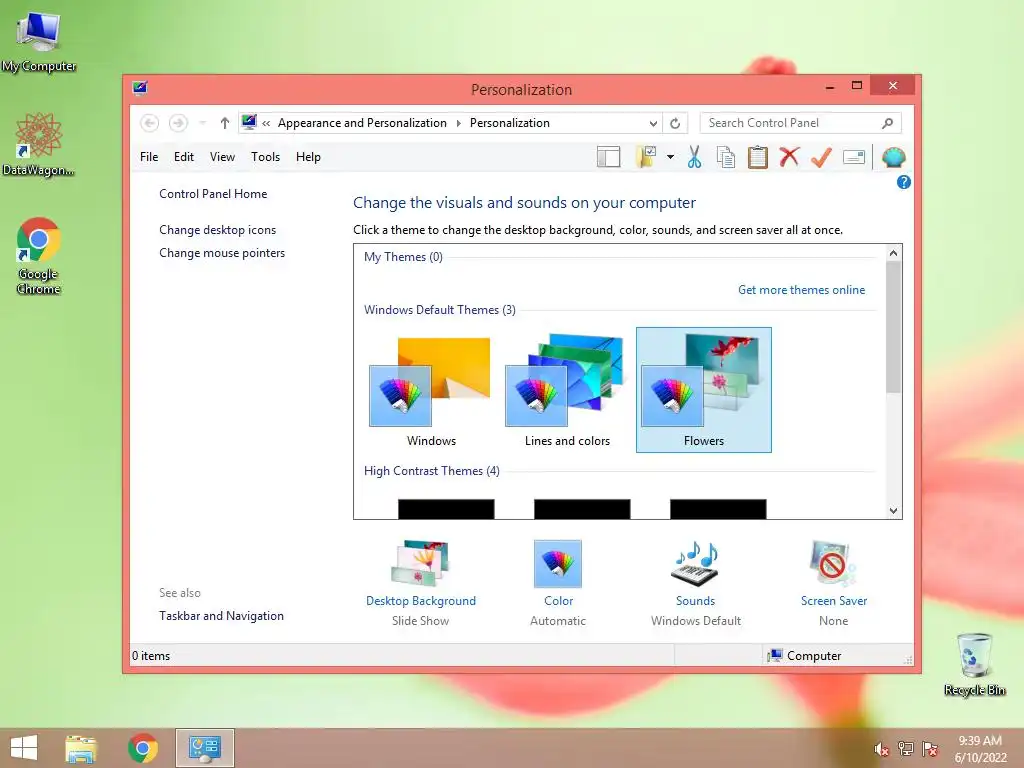
Task: Open Change mouse pointers link
Action: click(222, 253)
